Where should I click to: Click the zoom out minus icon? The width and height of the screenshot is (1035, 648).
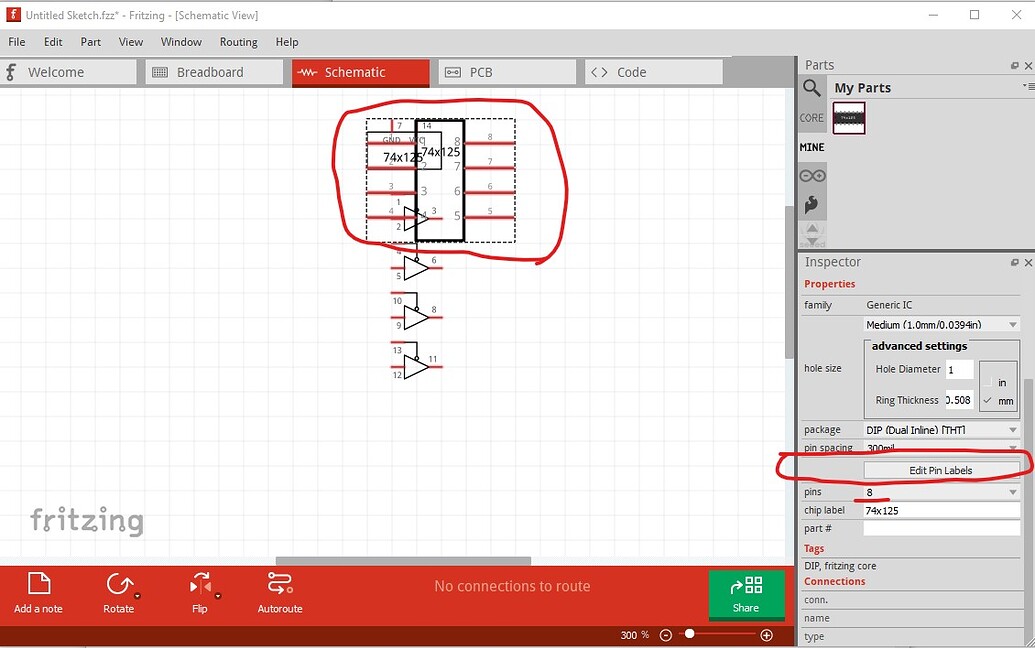tap(666, 635)
